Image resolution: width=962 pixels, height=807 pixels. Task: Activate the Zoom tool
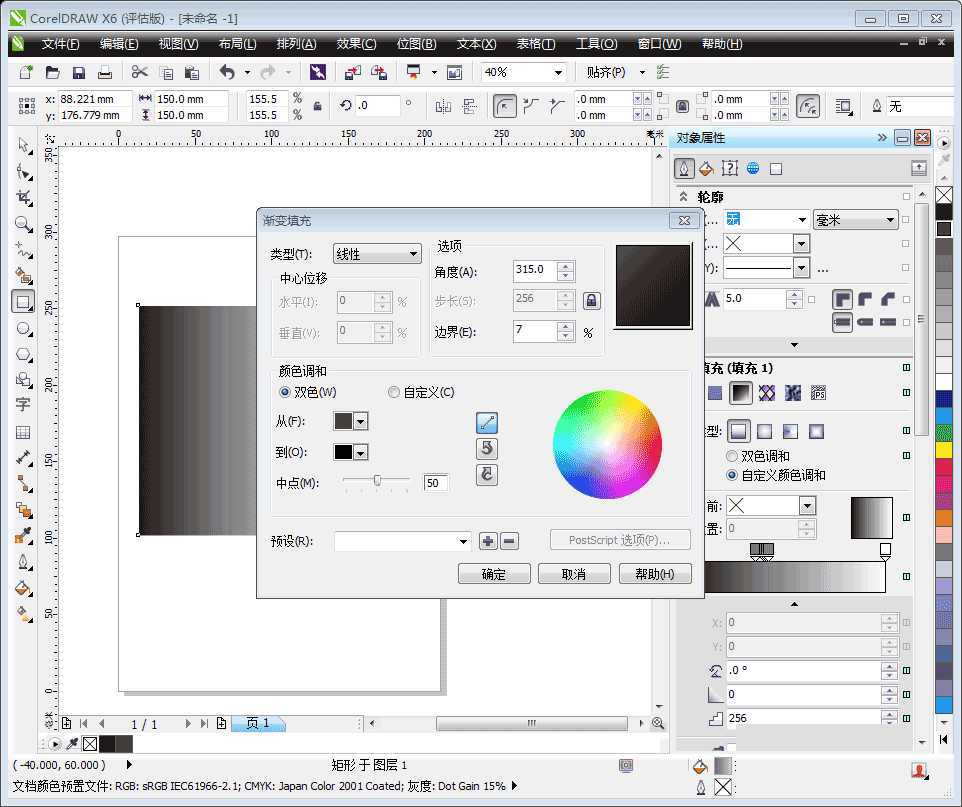24,225
